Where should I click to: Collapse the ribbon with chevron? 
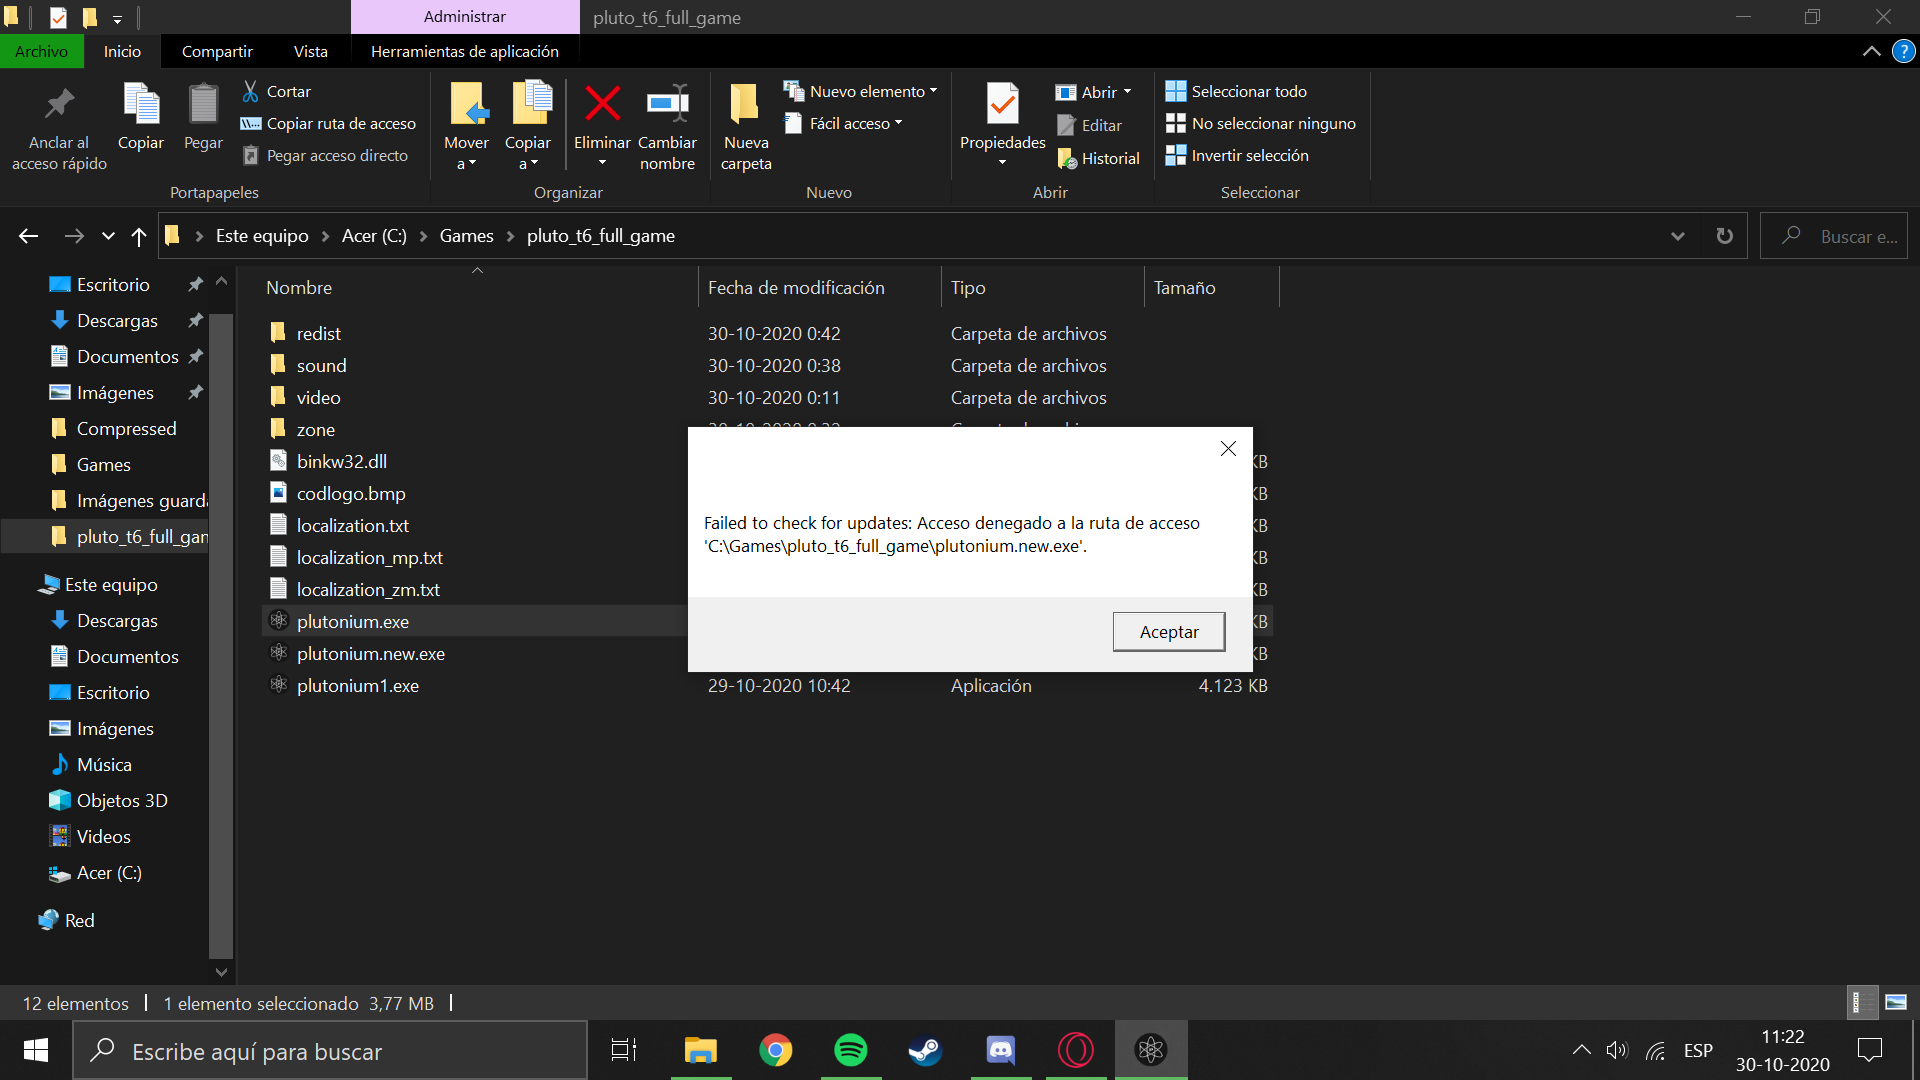point(1871,51)
